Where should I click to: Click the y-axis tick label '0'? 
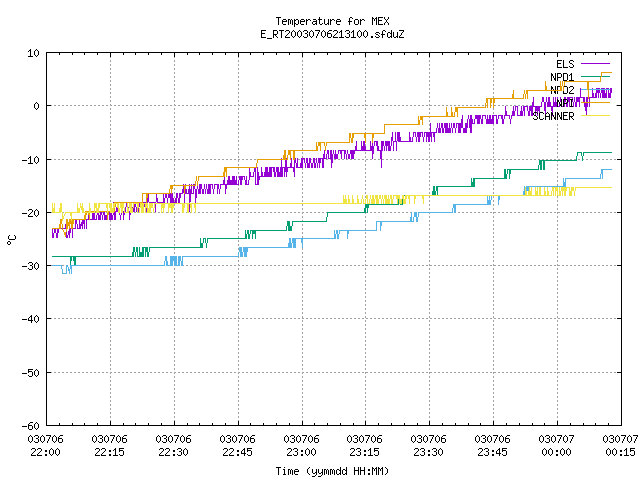tap(37, 106)
